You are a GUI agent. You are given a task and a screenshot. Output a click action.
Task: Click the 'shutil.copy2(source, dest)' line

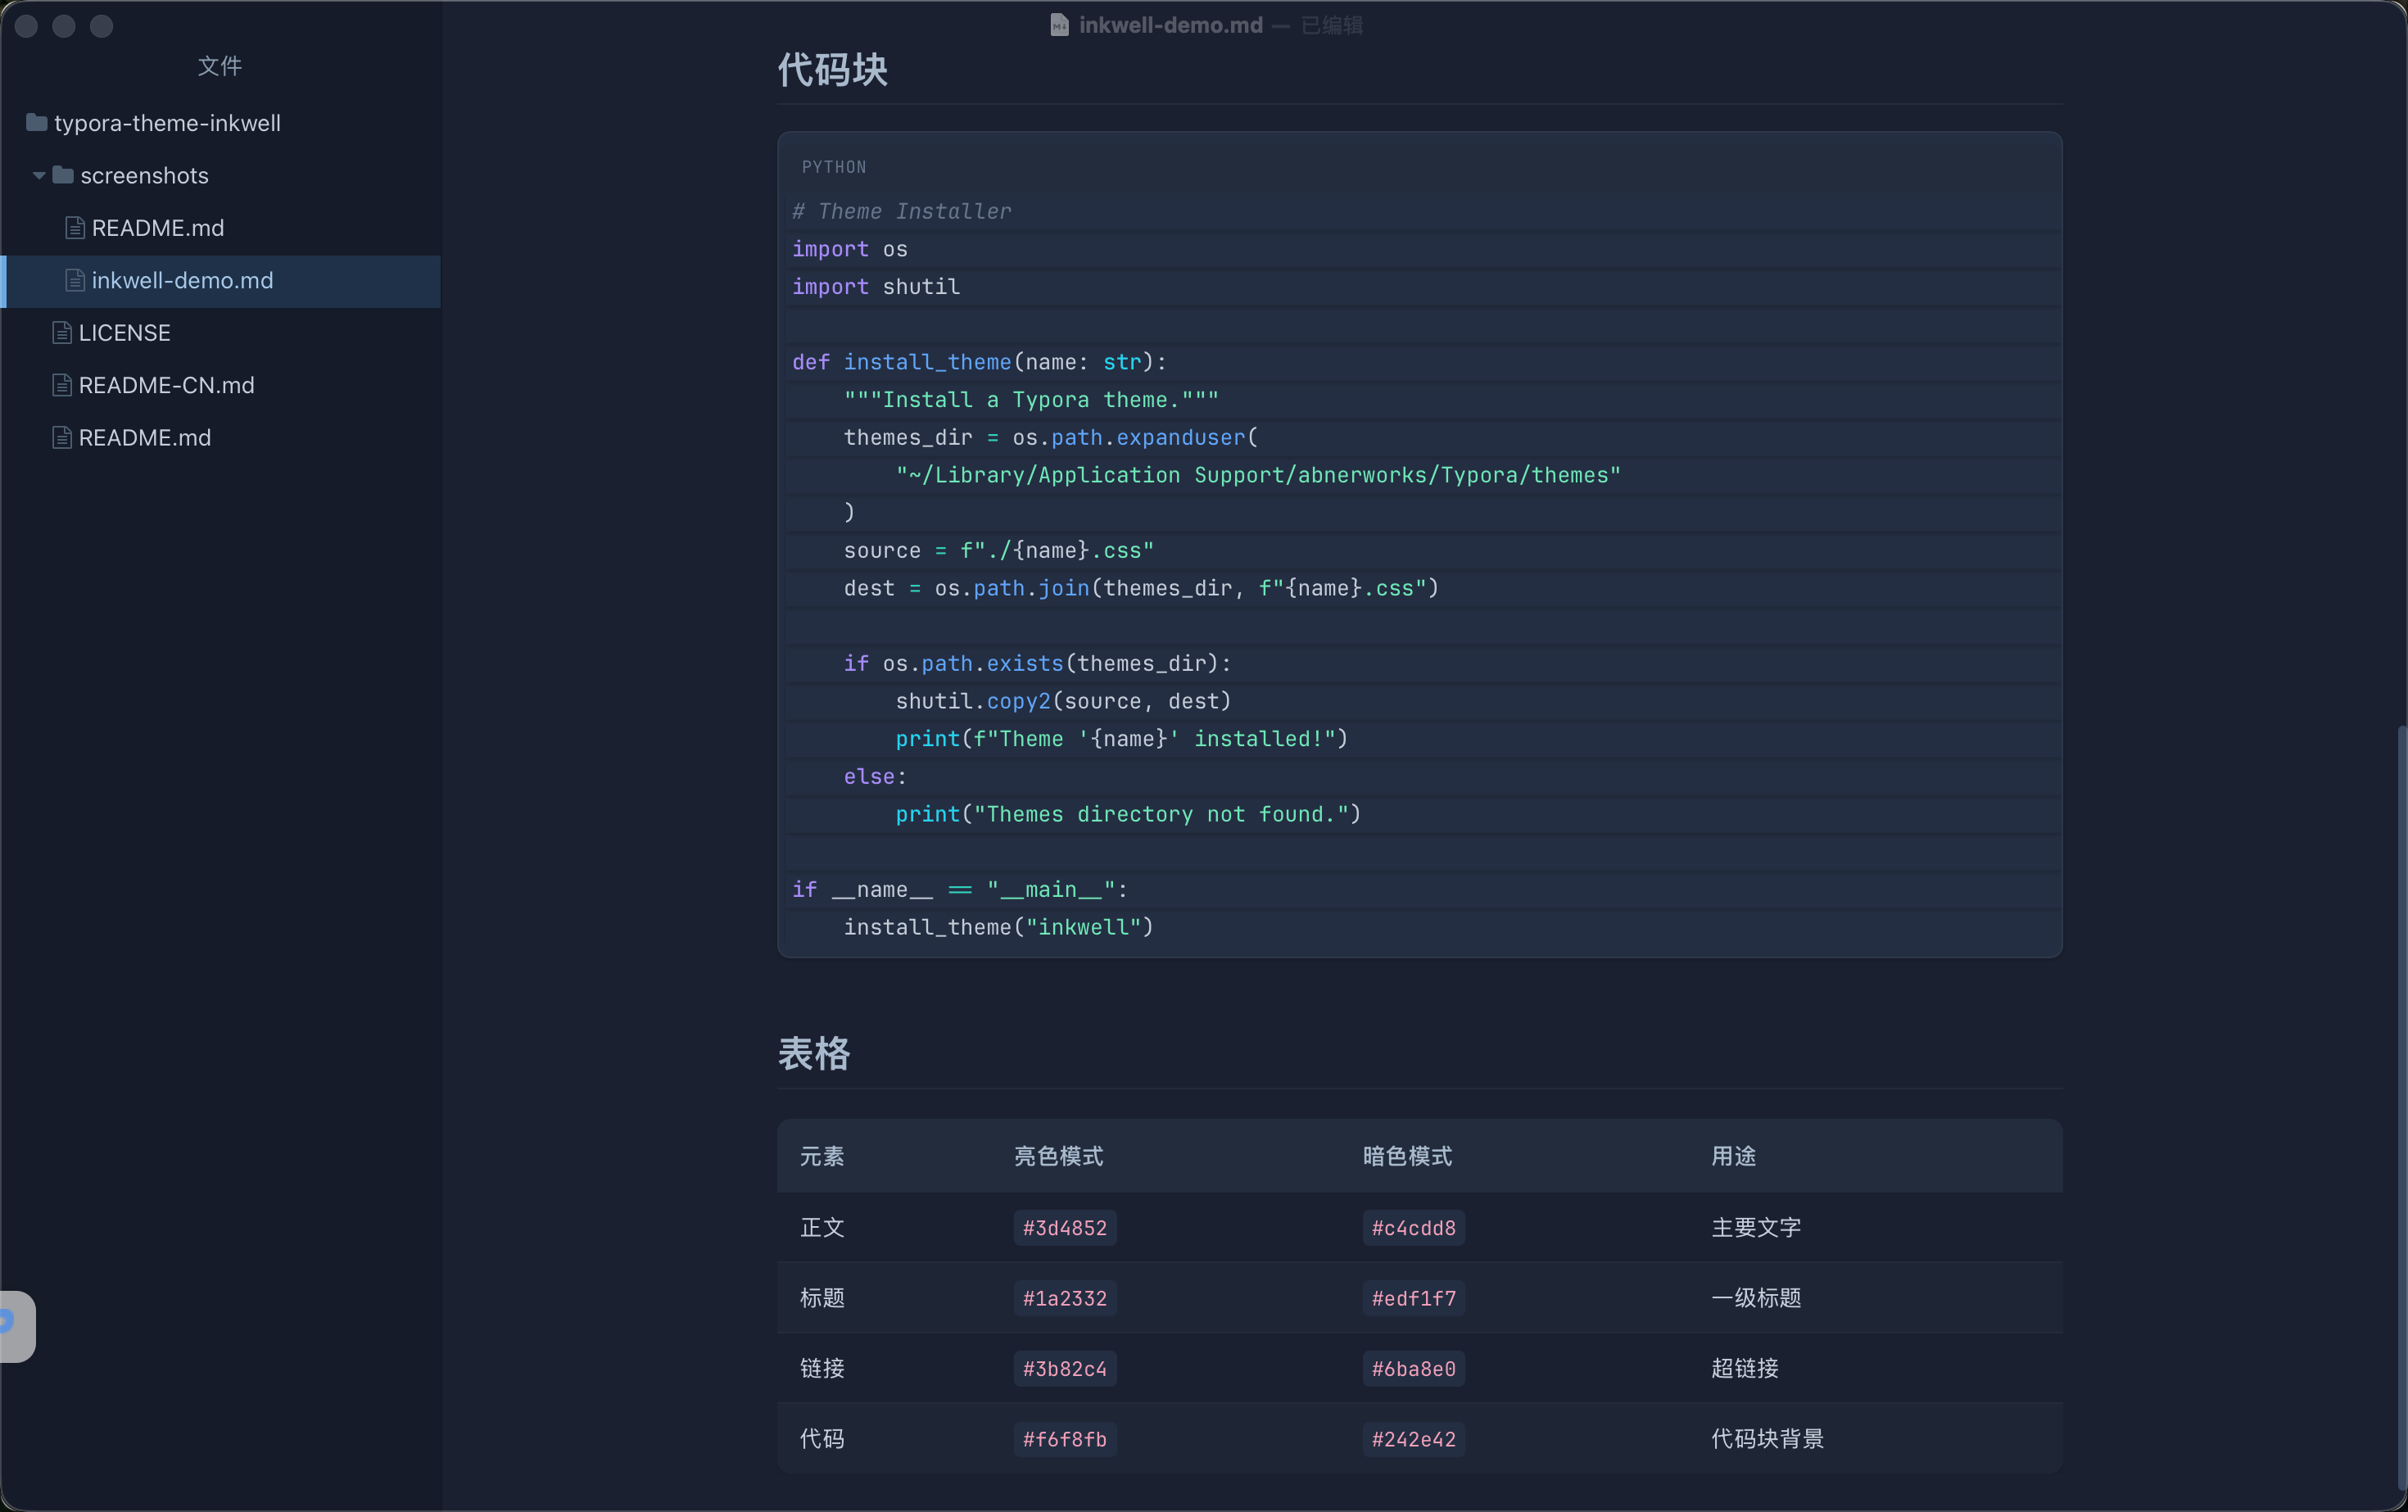click(x=1063, y=701)
